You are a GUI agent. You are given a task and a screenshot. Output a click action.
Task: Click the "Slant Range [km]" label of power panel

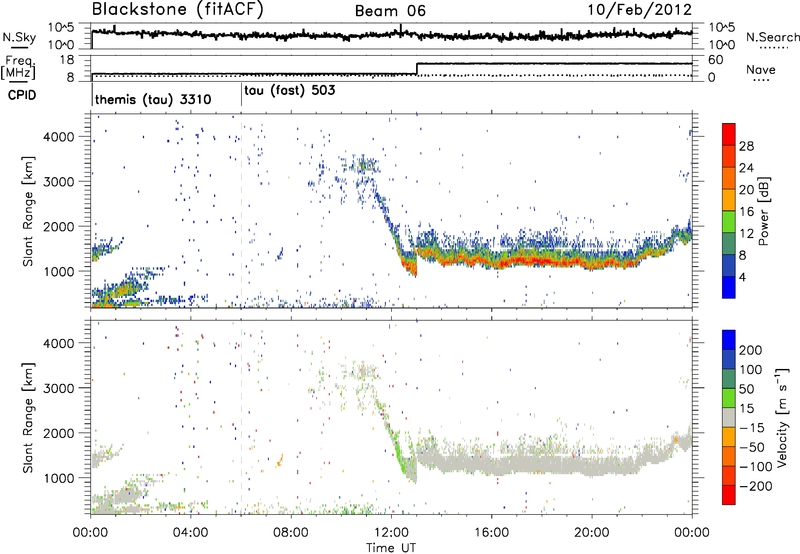(x=29, y=211)
